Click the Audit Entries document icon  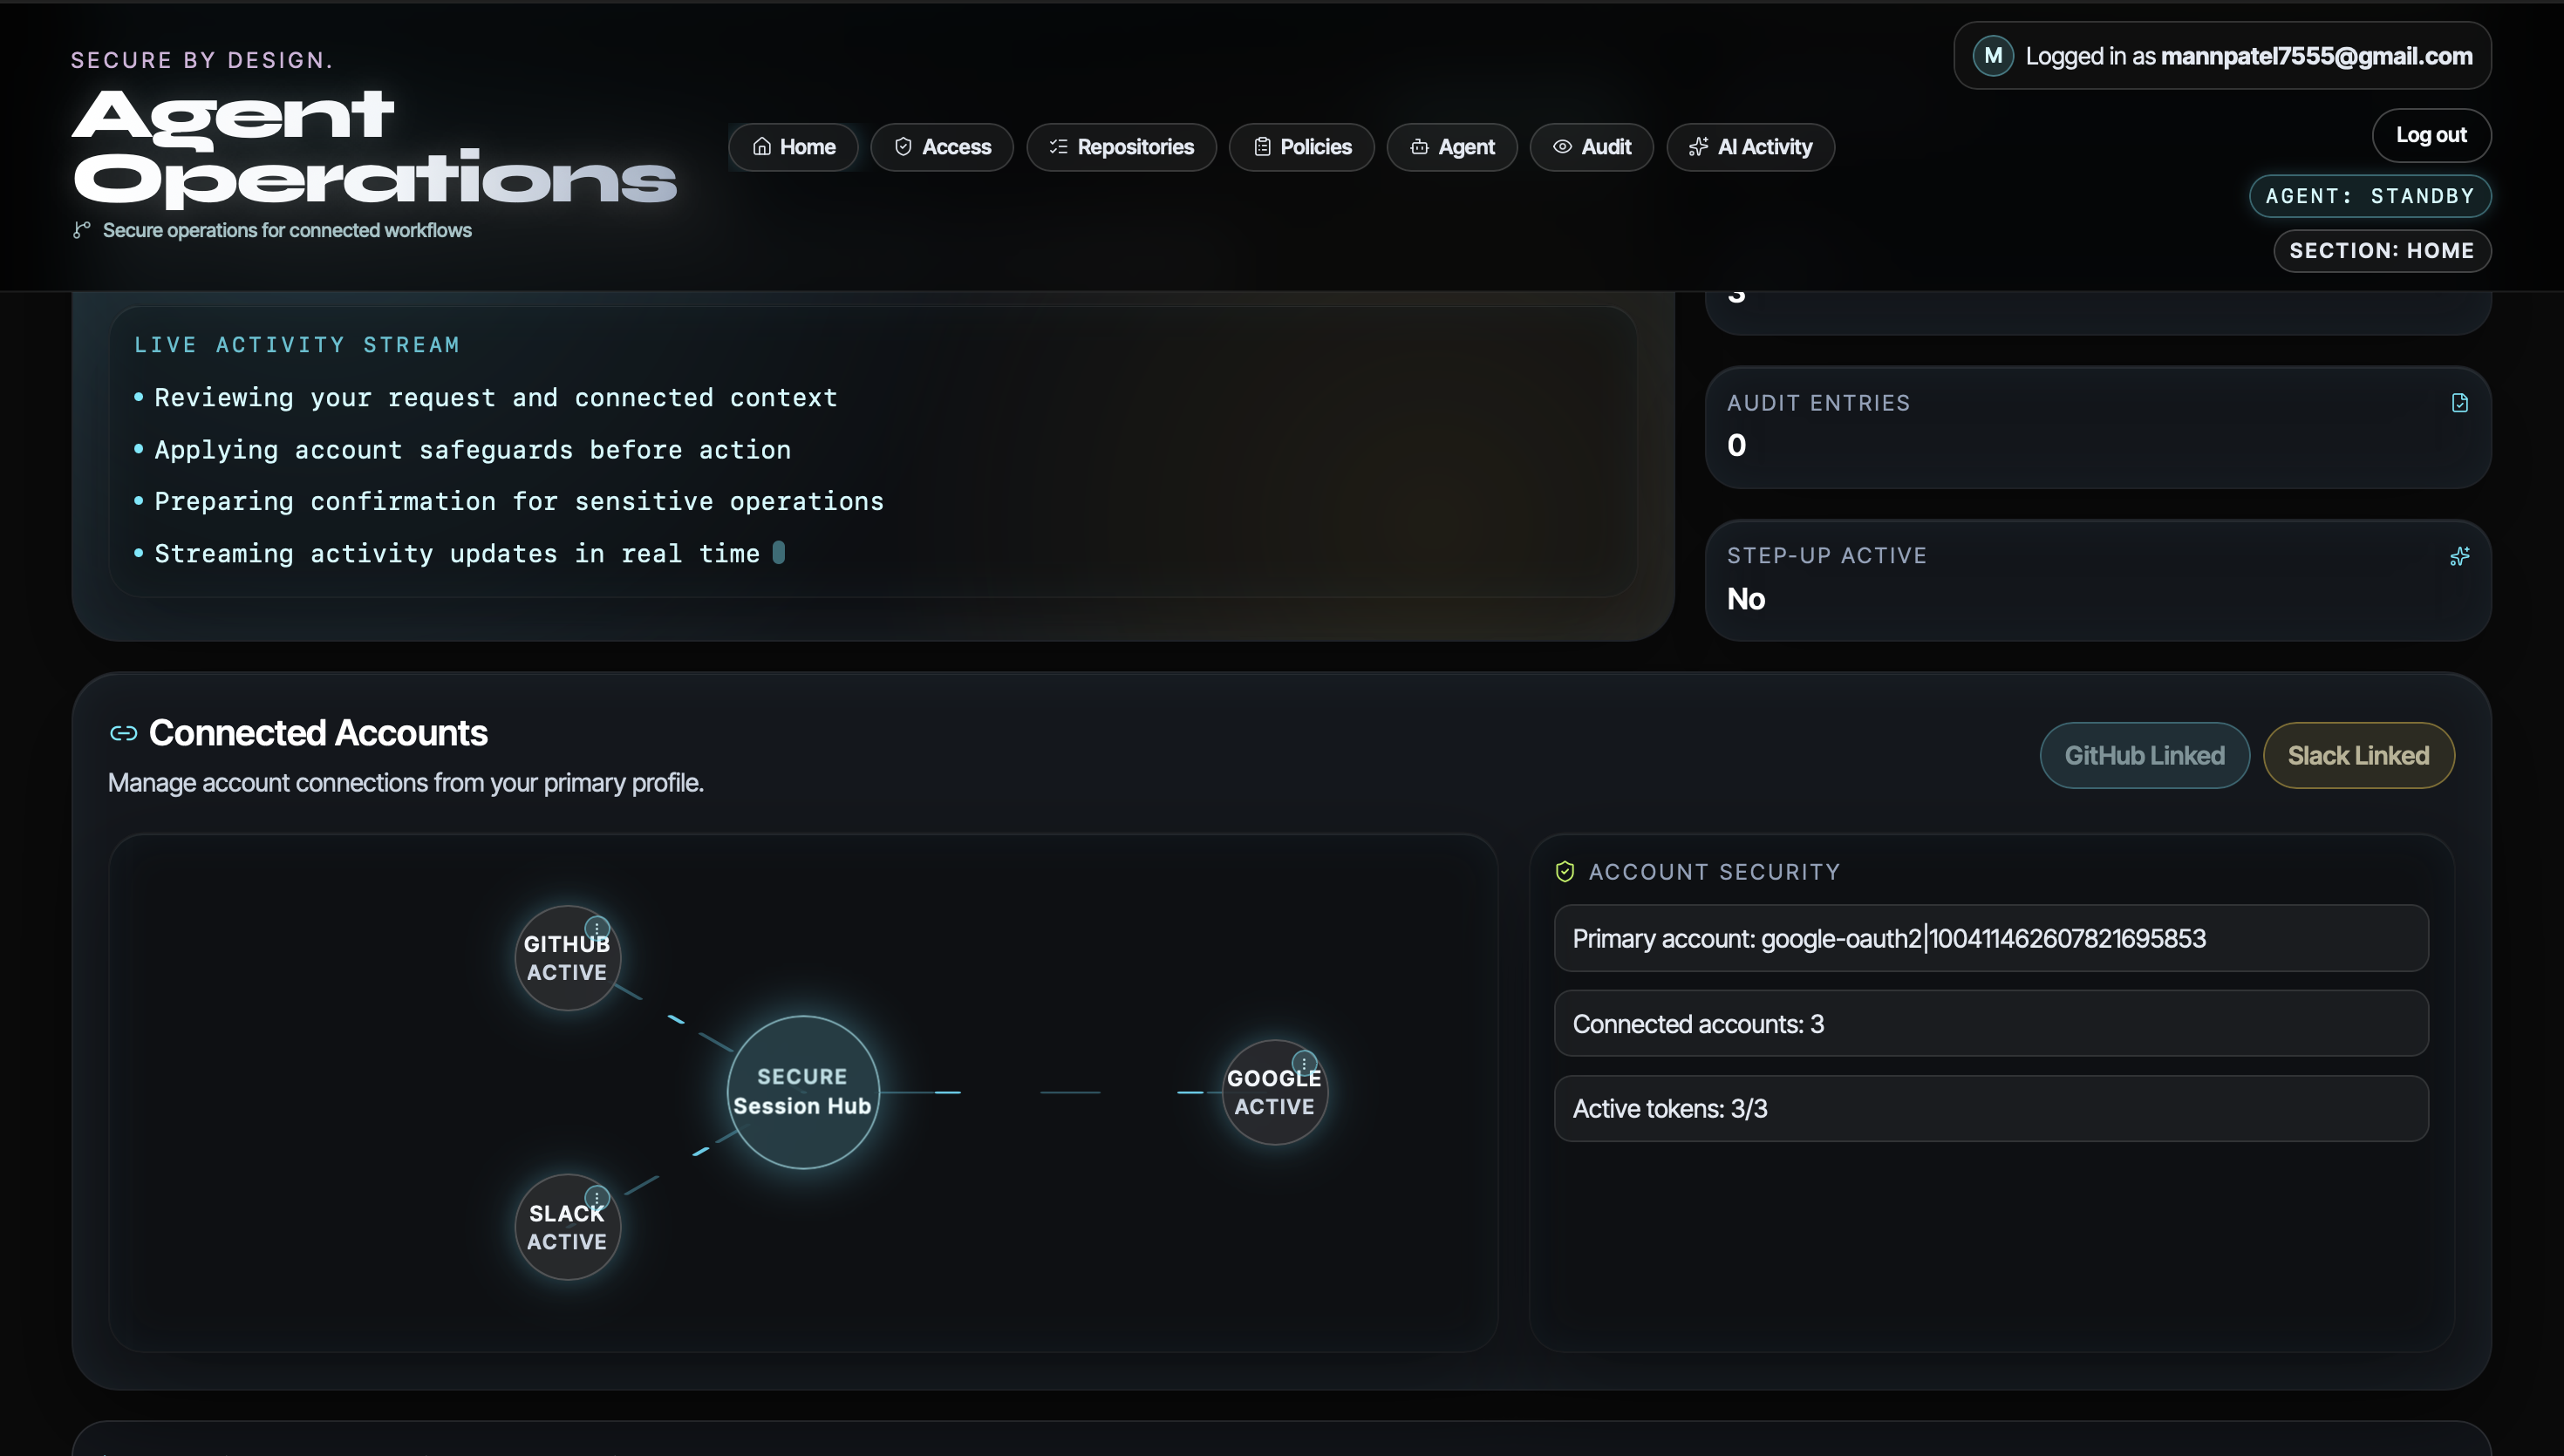click(2459, 403)
